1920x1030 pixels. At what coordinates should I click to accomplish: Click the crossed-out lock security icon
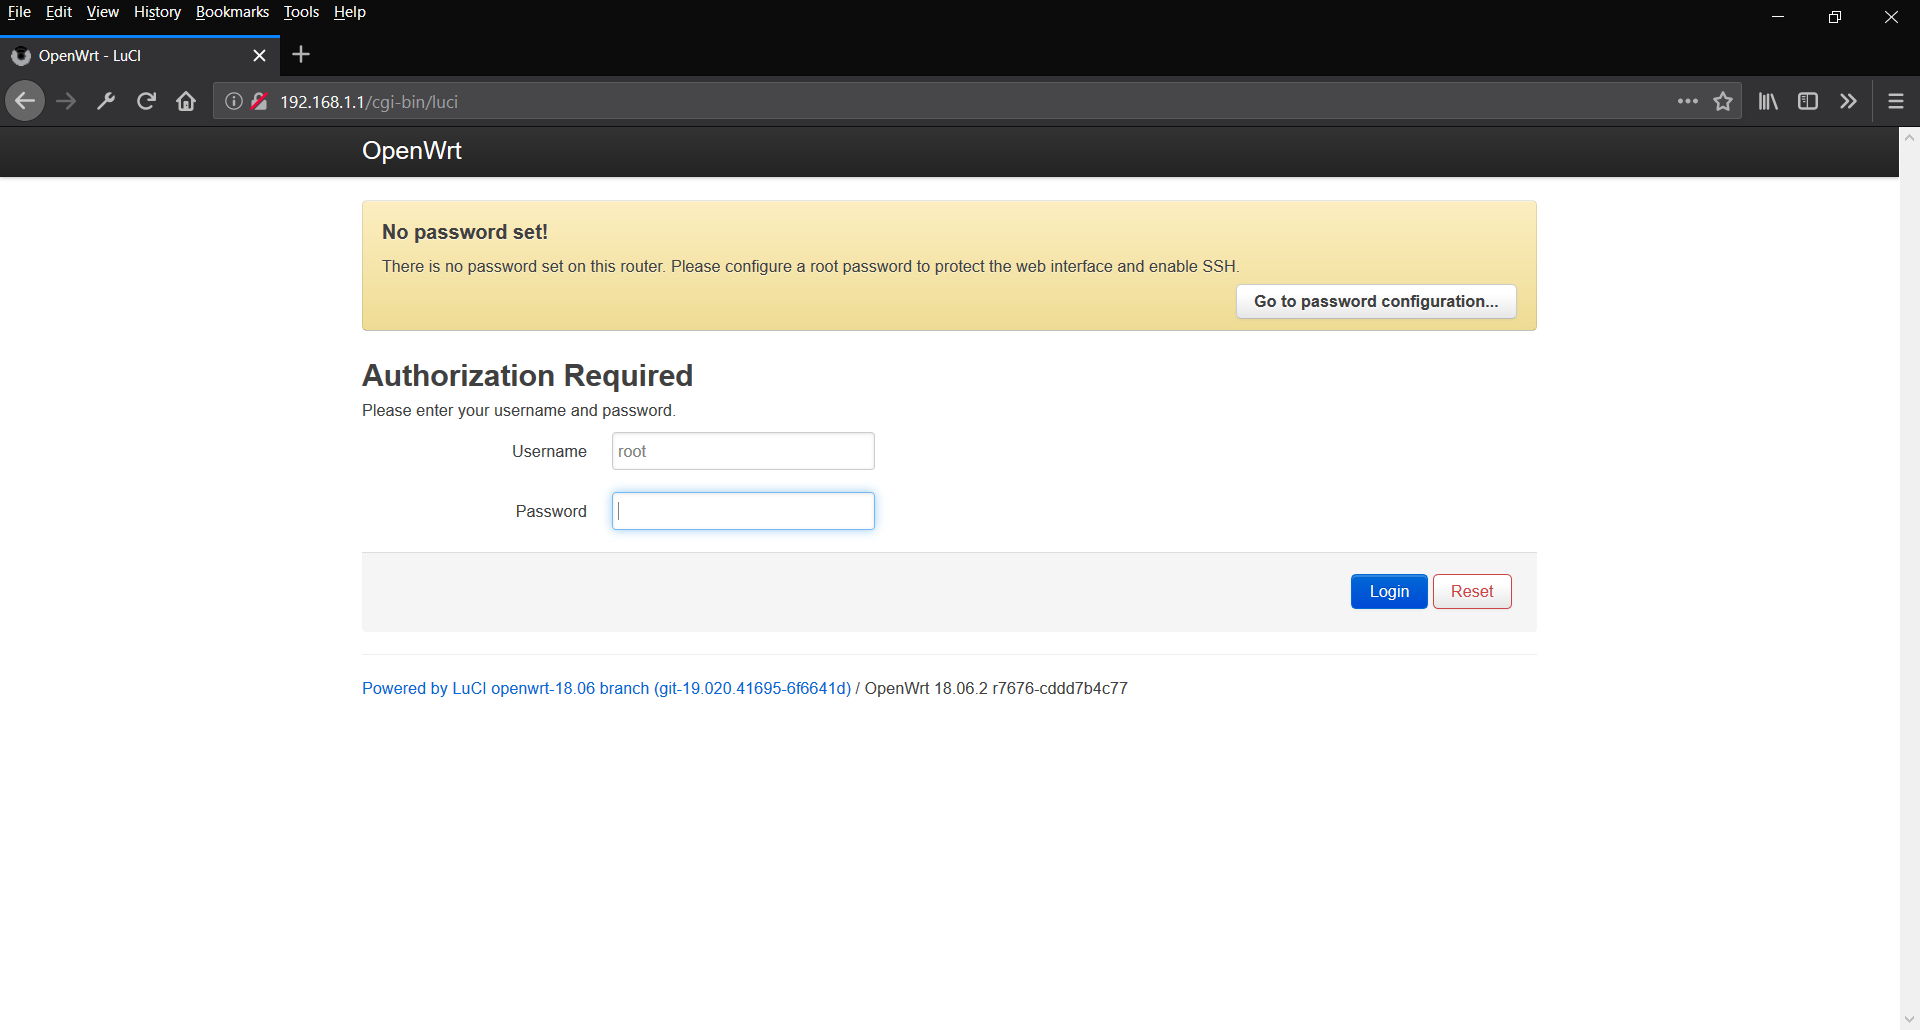pos(259,100)
